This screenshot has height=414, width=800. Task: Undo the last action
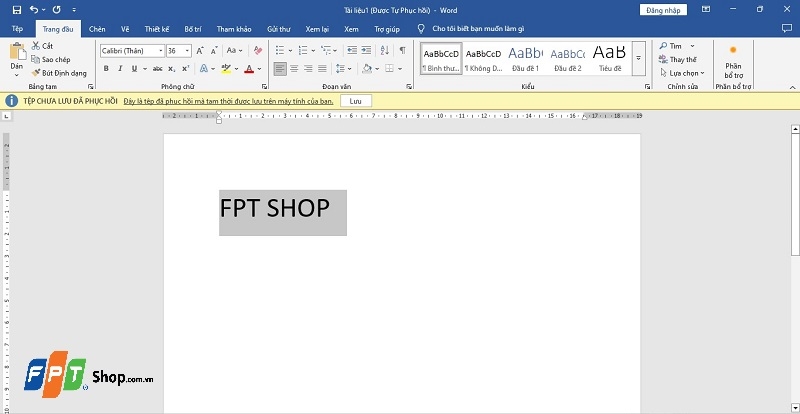point(34,10)
